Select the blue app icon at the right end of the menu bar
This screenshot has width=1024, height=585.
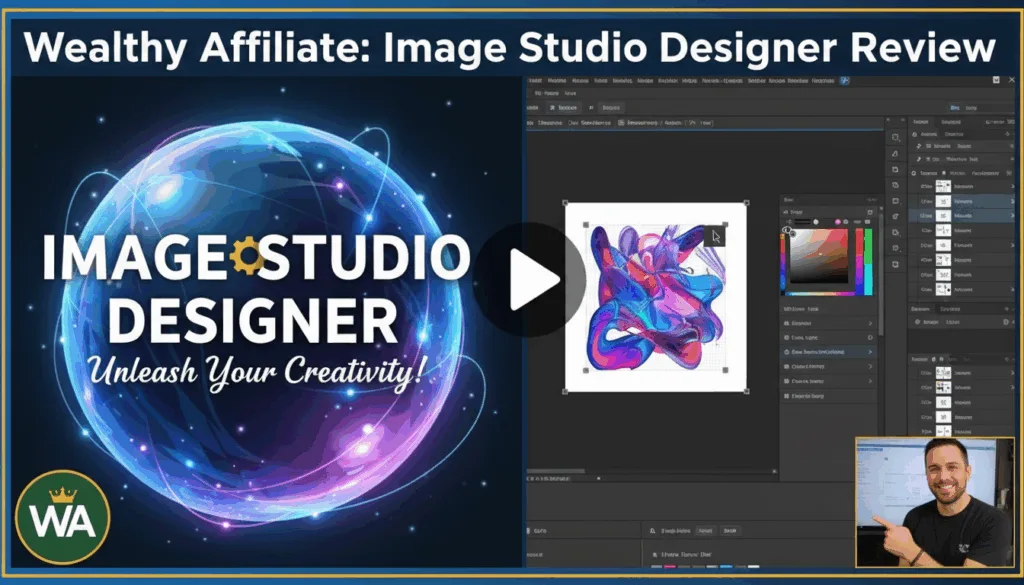click(843, 80)
